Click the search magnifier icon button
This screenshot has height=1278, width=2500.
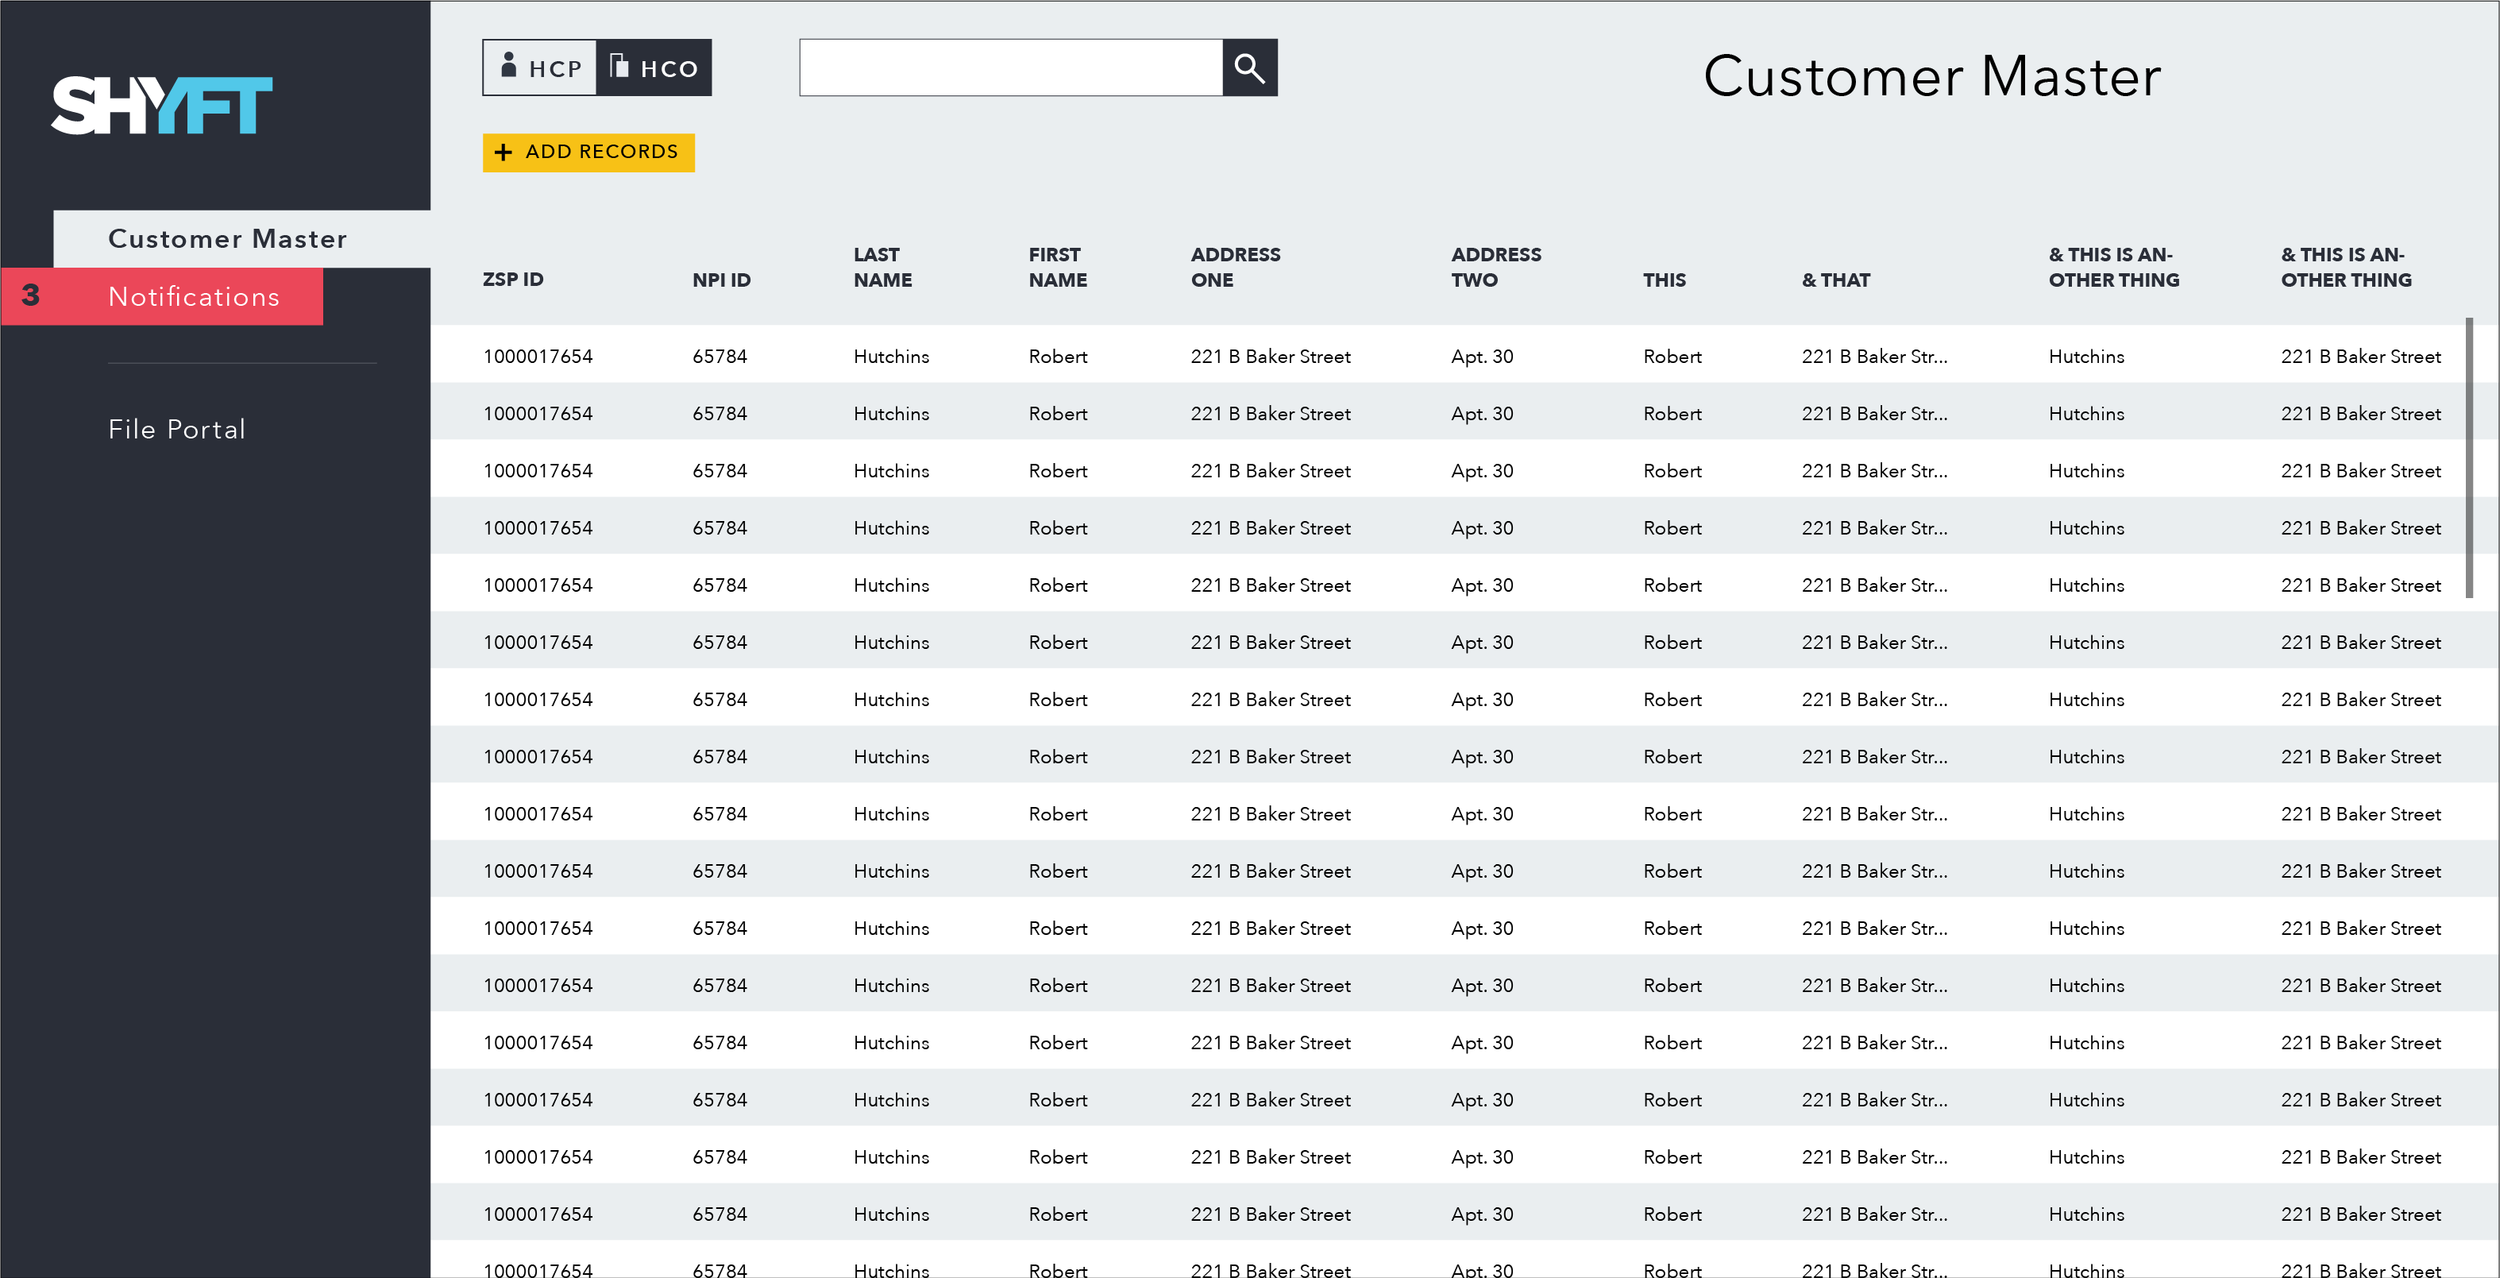tap(1249, 68)
